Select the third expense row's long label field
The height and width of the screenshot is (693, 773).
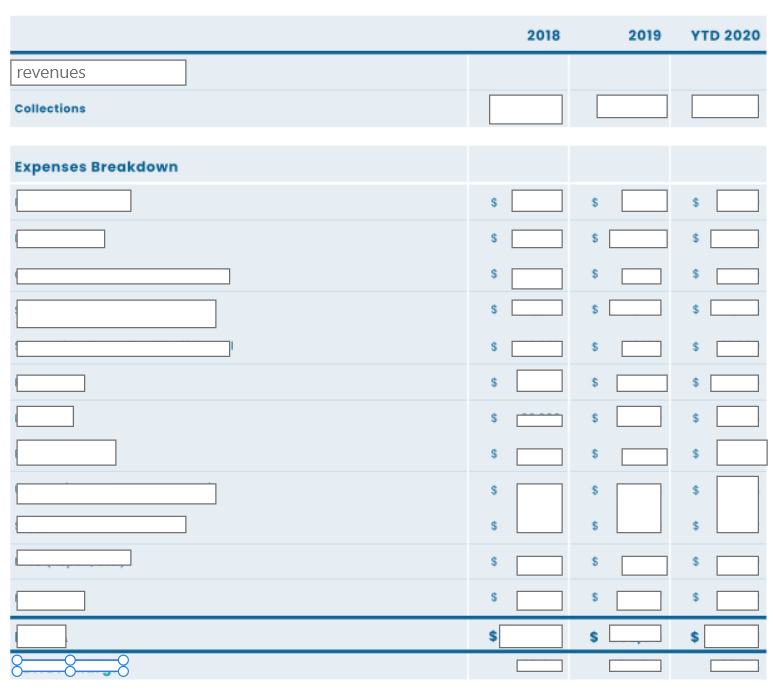pos(123,276)
